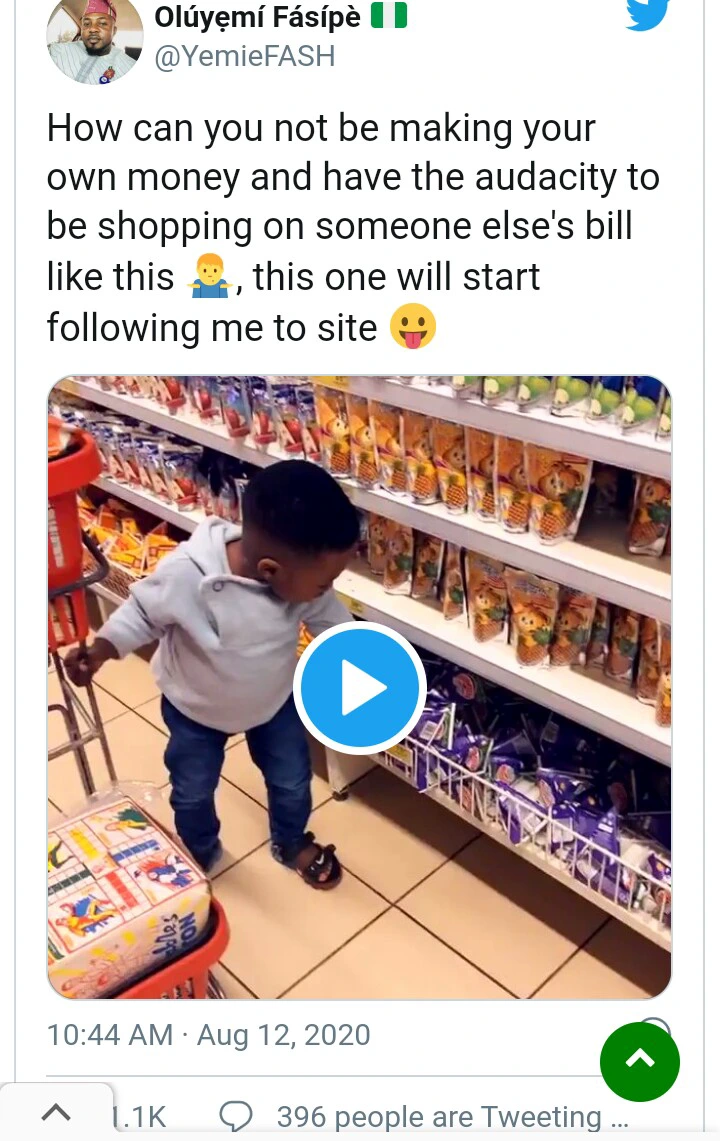
Task: Open the 396 people are Tweeting link
Action: [x=451, y=1116]
